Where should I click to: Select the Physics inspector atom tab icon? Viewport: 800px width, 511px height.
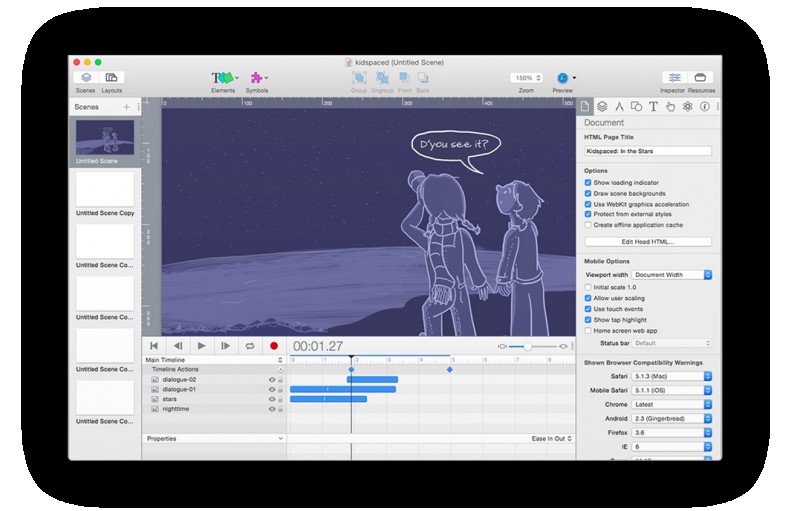[688, 107]
